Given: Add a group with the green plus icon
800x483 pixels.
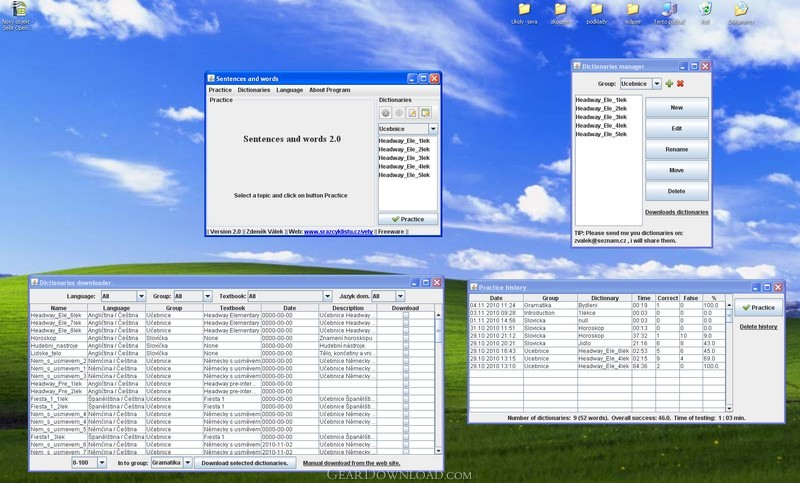Looking at the screenshot, I should pos(669,84).
